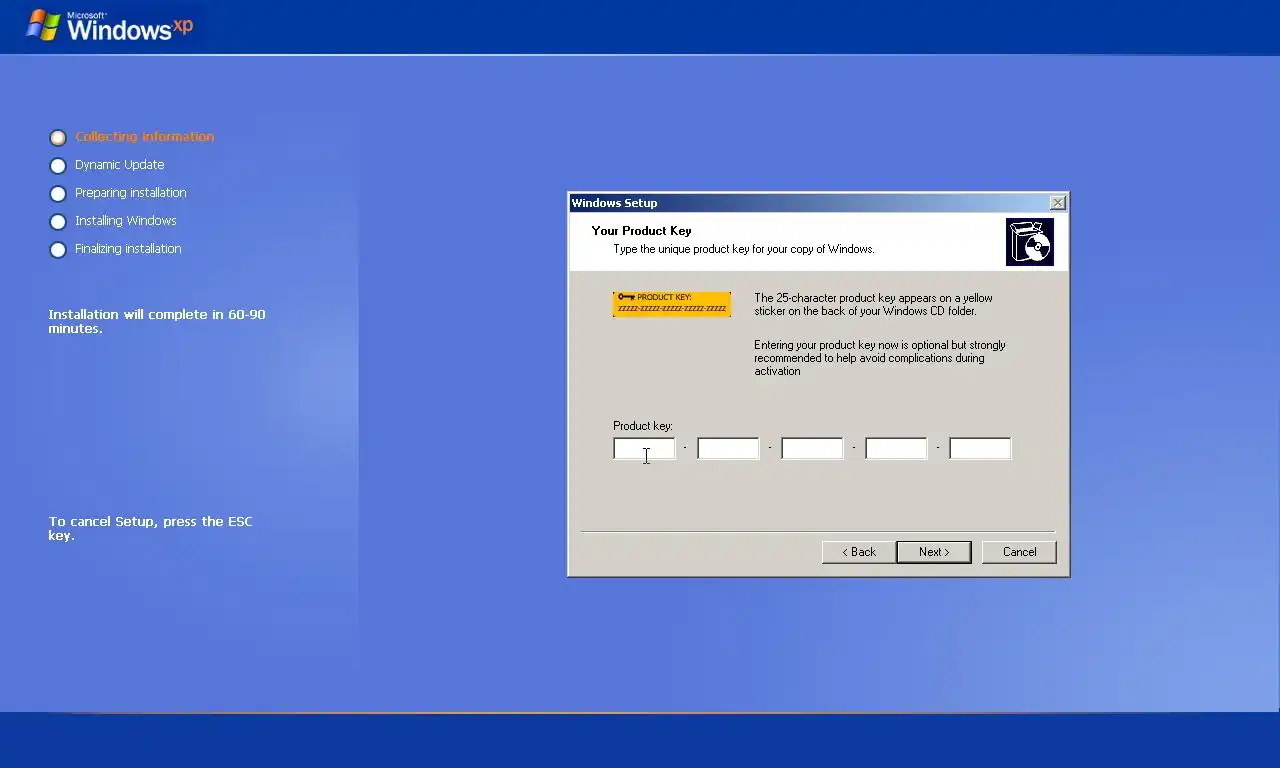Close Windows Setup via title bar X
1280x768 pixels.
pyautogui.click(x=1057, y=203)
